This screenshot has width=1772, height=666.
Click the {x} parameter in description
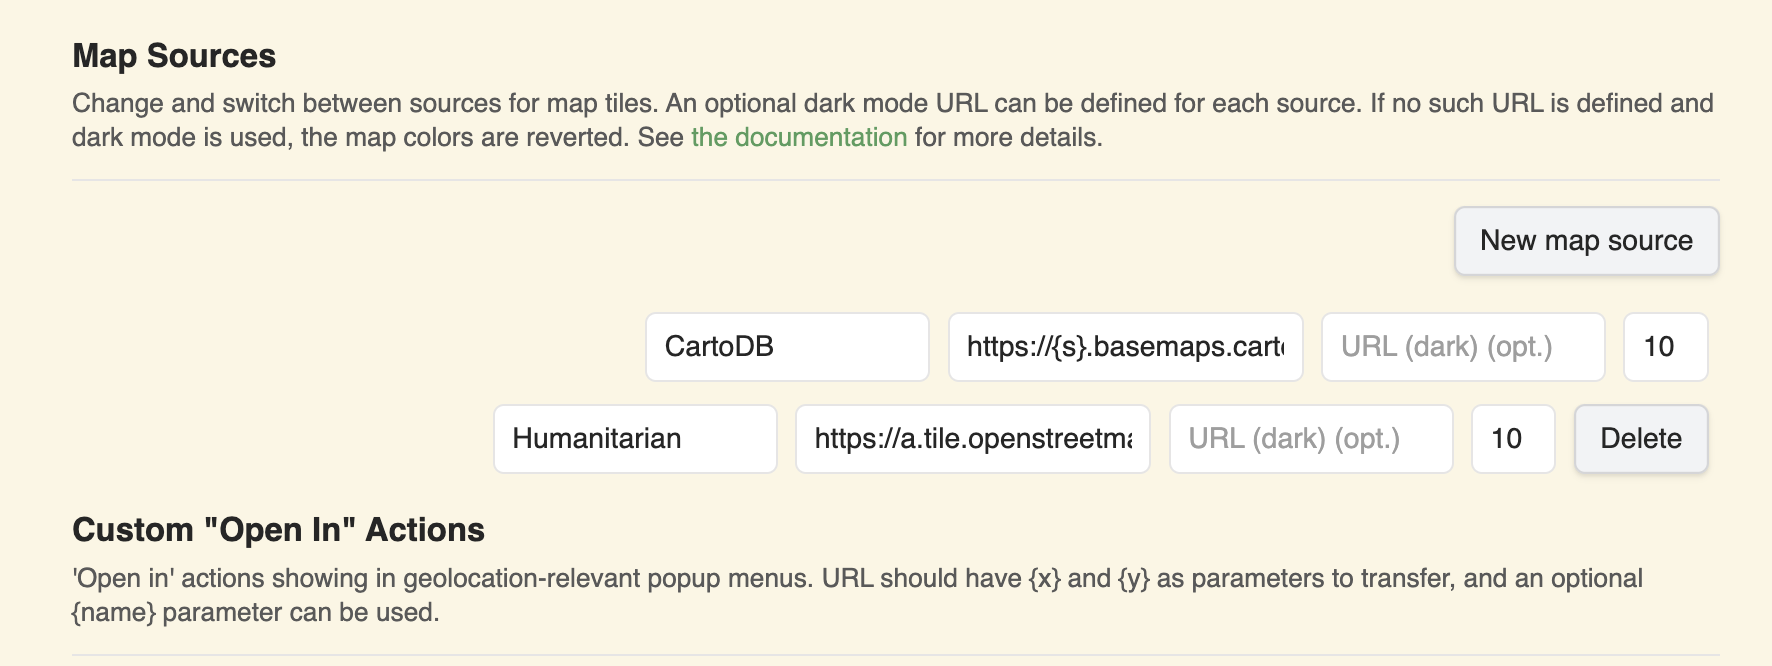coord(1044,578)
